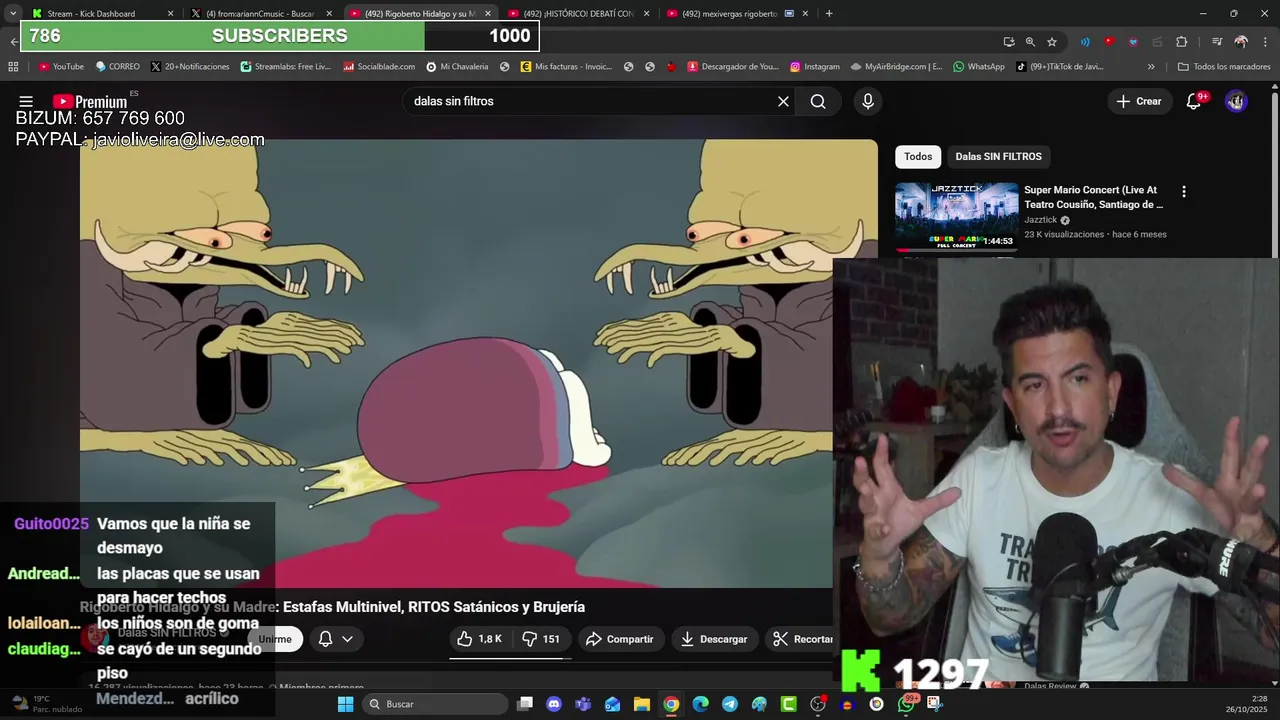Viewport: 1280px width, 720px height.
Task: Download the video with Descargar
Action: (x=714, y=639)
